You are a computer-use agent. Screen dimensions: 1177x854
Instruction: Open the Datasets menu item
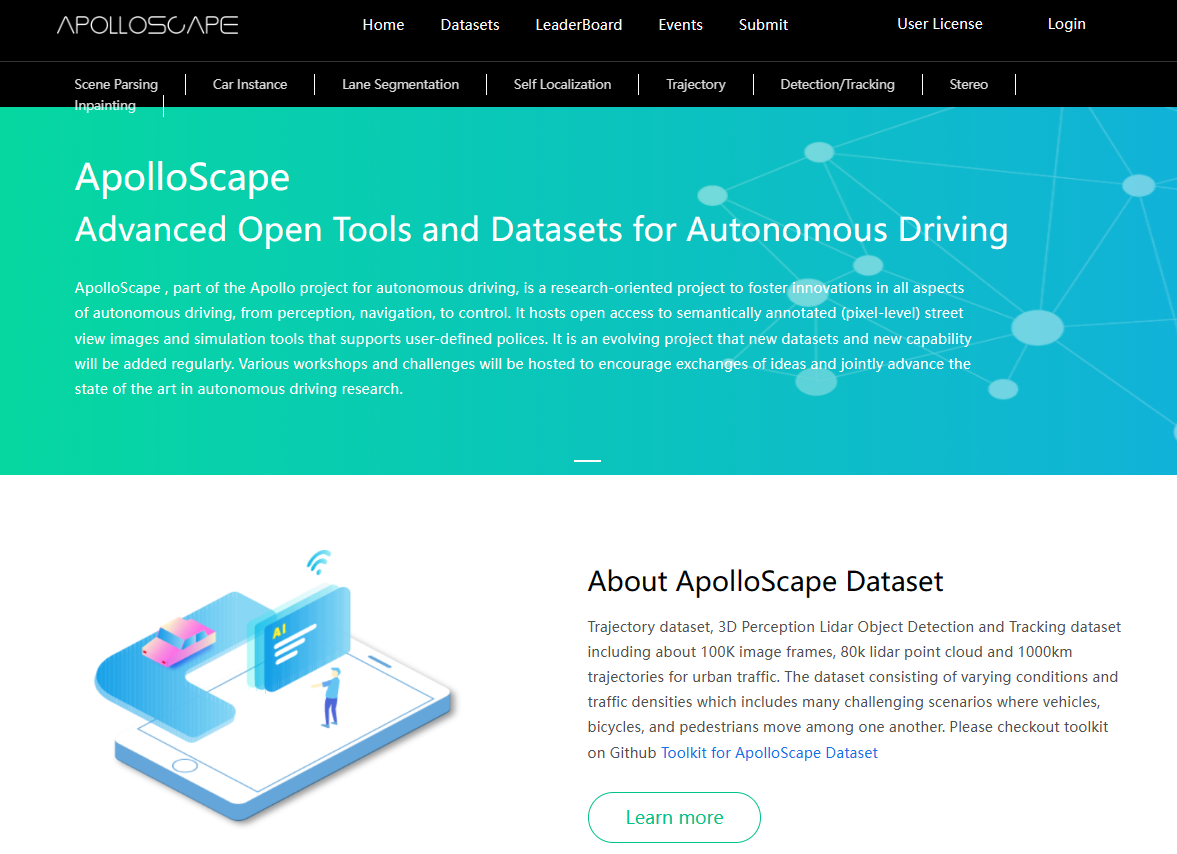(470, 25)
